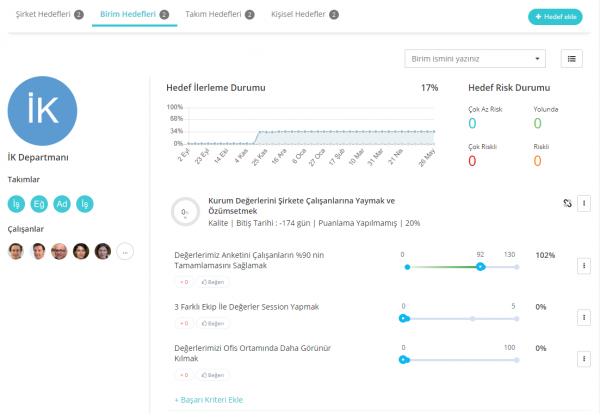Open three-dot menu for Değerlerimiz Anketini criterion
Image resolution: width=600 pixels, height=414 pixels.
(584, 266)
